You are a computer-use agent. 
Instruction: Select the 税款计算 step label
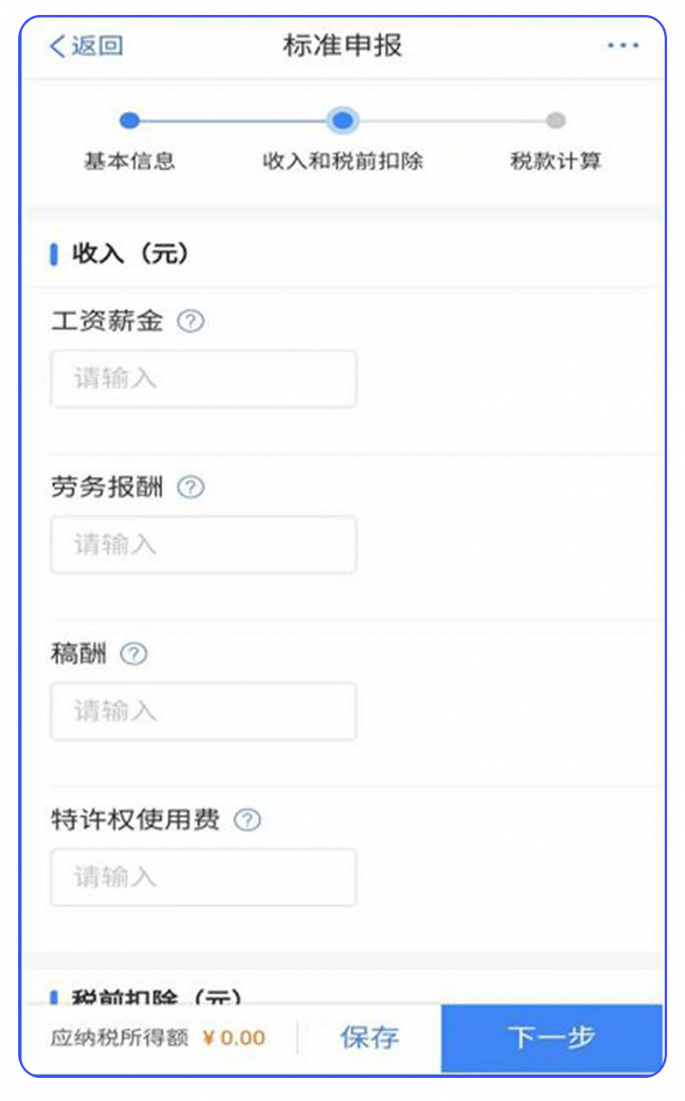[x=557, y=161]
